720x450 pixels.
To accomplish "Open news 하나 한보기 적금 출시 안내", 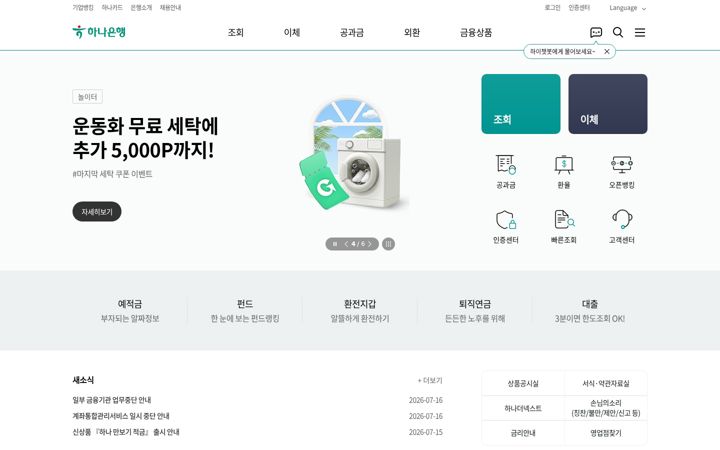I will [x=126, y=432].
